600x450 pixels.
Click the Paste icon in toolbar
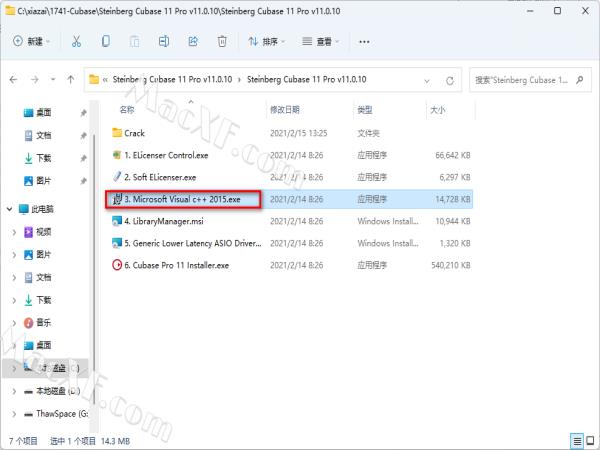click(134, 41)
